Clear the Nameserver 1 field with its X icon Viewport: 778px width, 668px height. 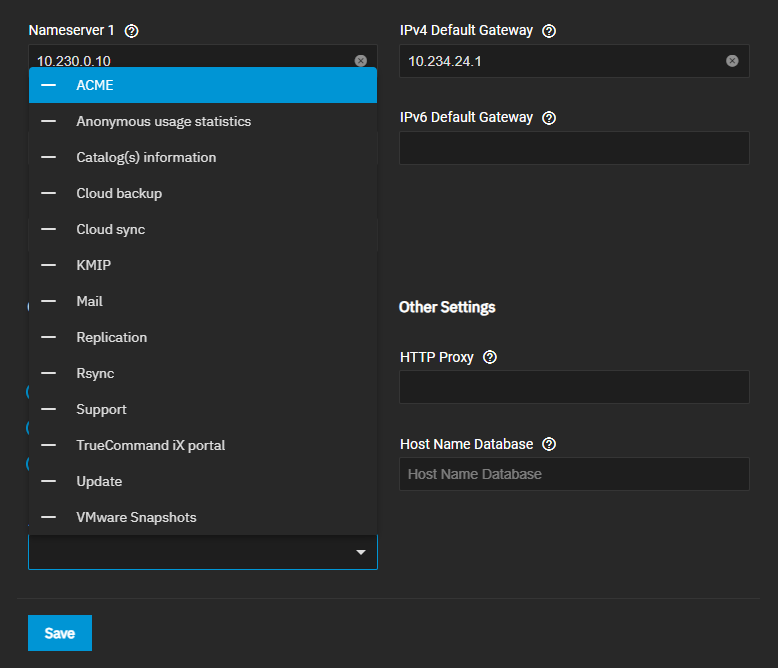pos(361,61)
